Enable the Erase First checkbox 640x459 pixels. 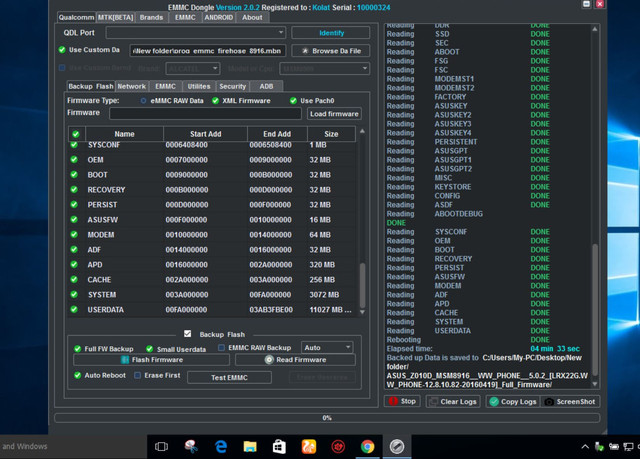(x=138, y=375)
